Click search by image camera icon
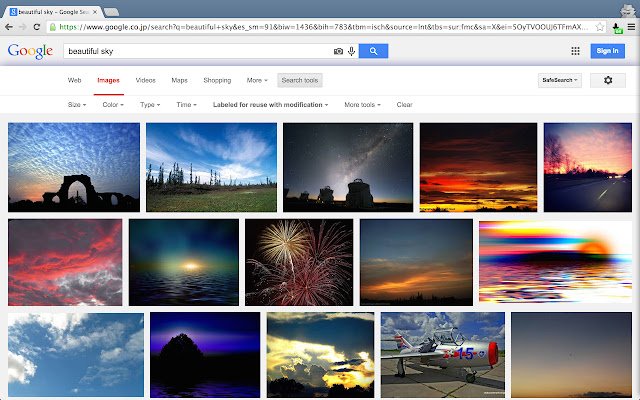 338,51
